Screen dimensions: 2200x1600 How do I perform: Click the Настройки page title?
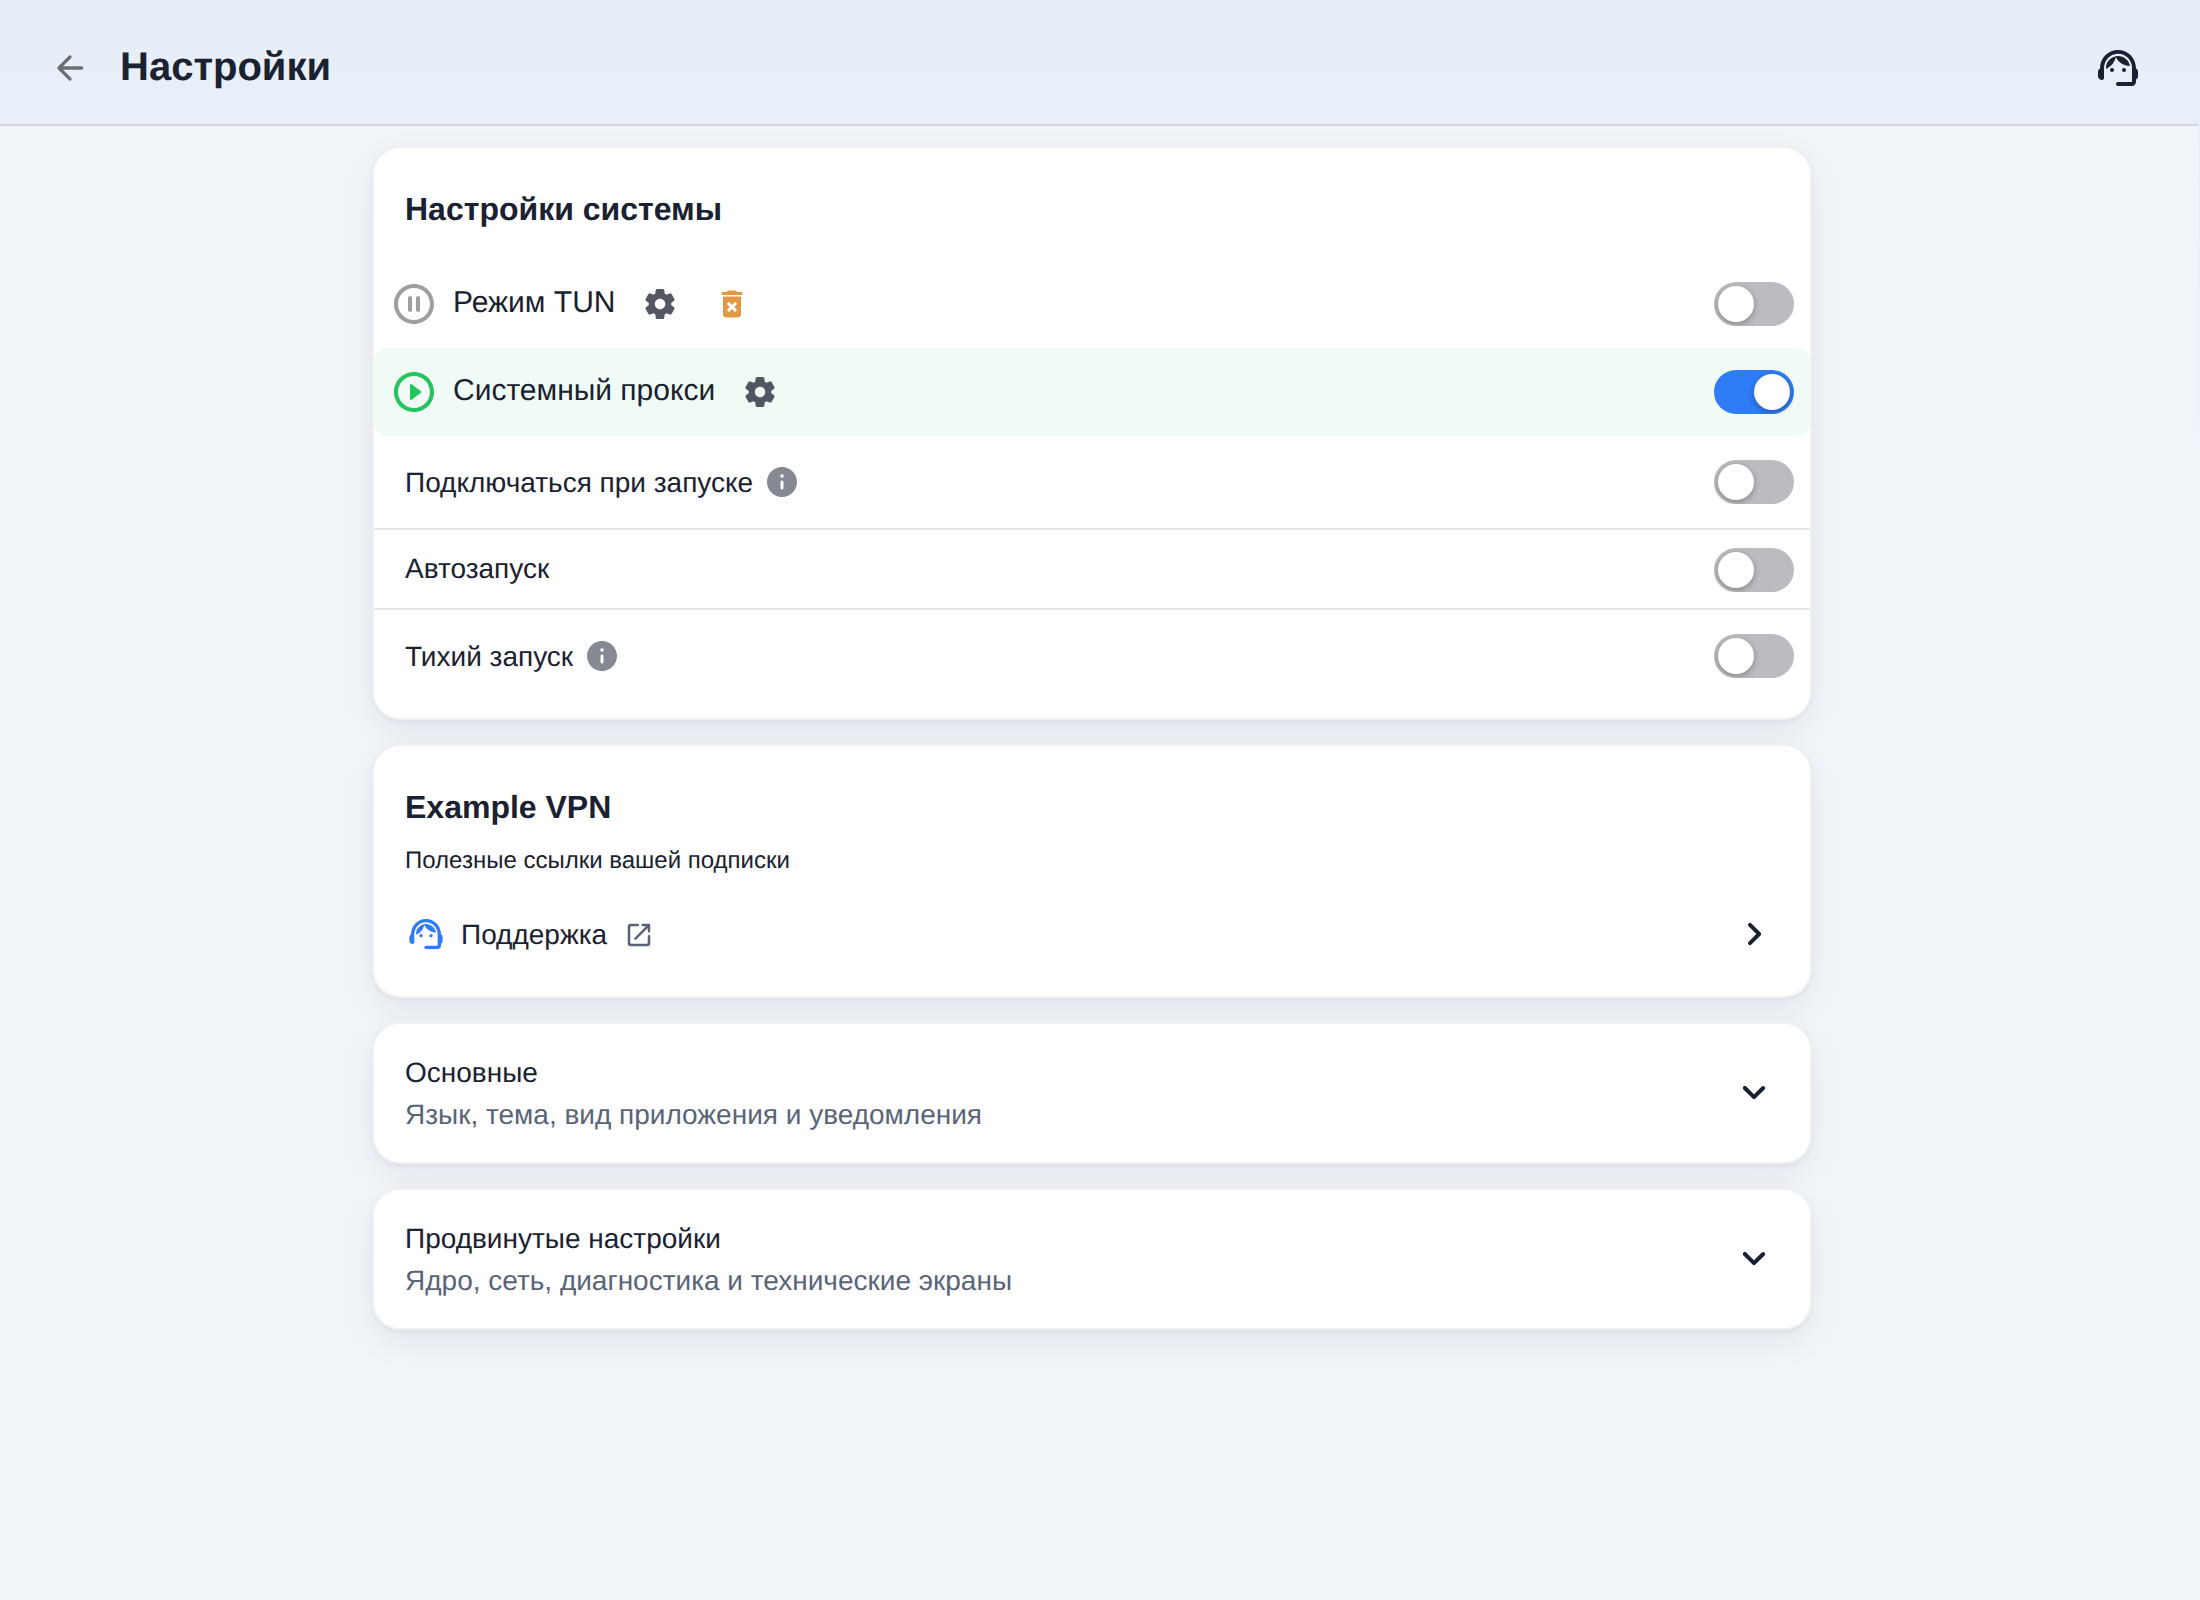click(225, 67)
